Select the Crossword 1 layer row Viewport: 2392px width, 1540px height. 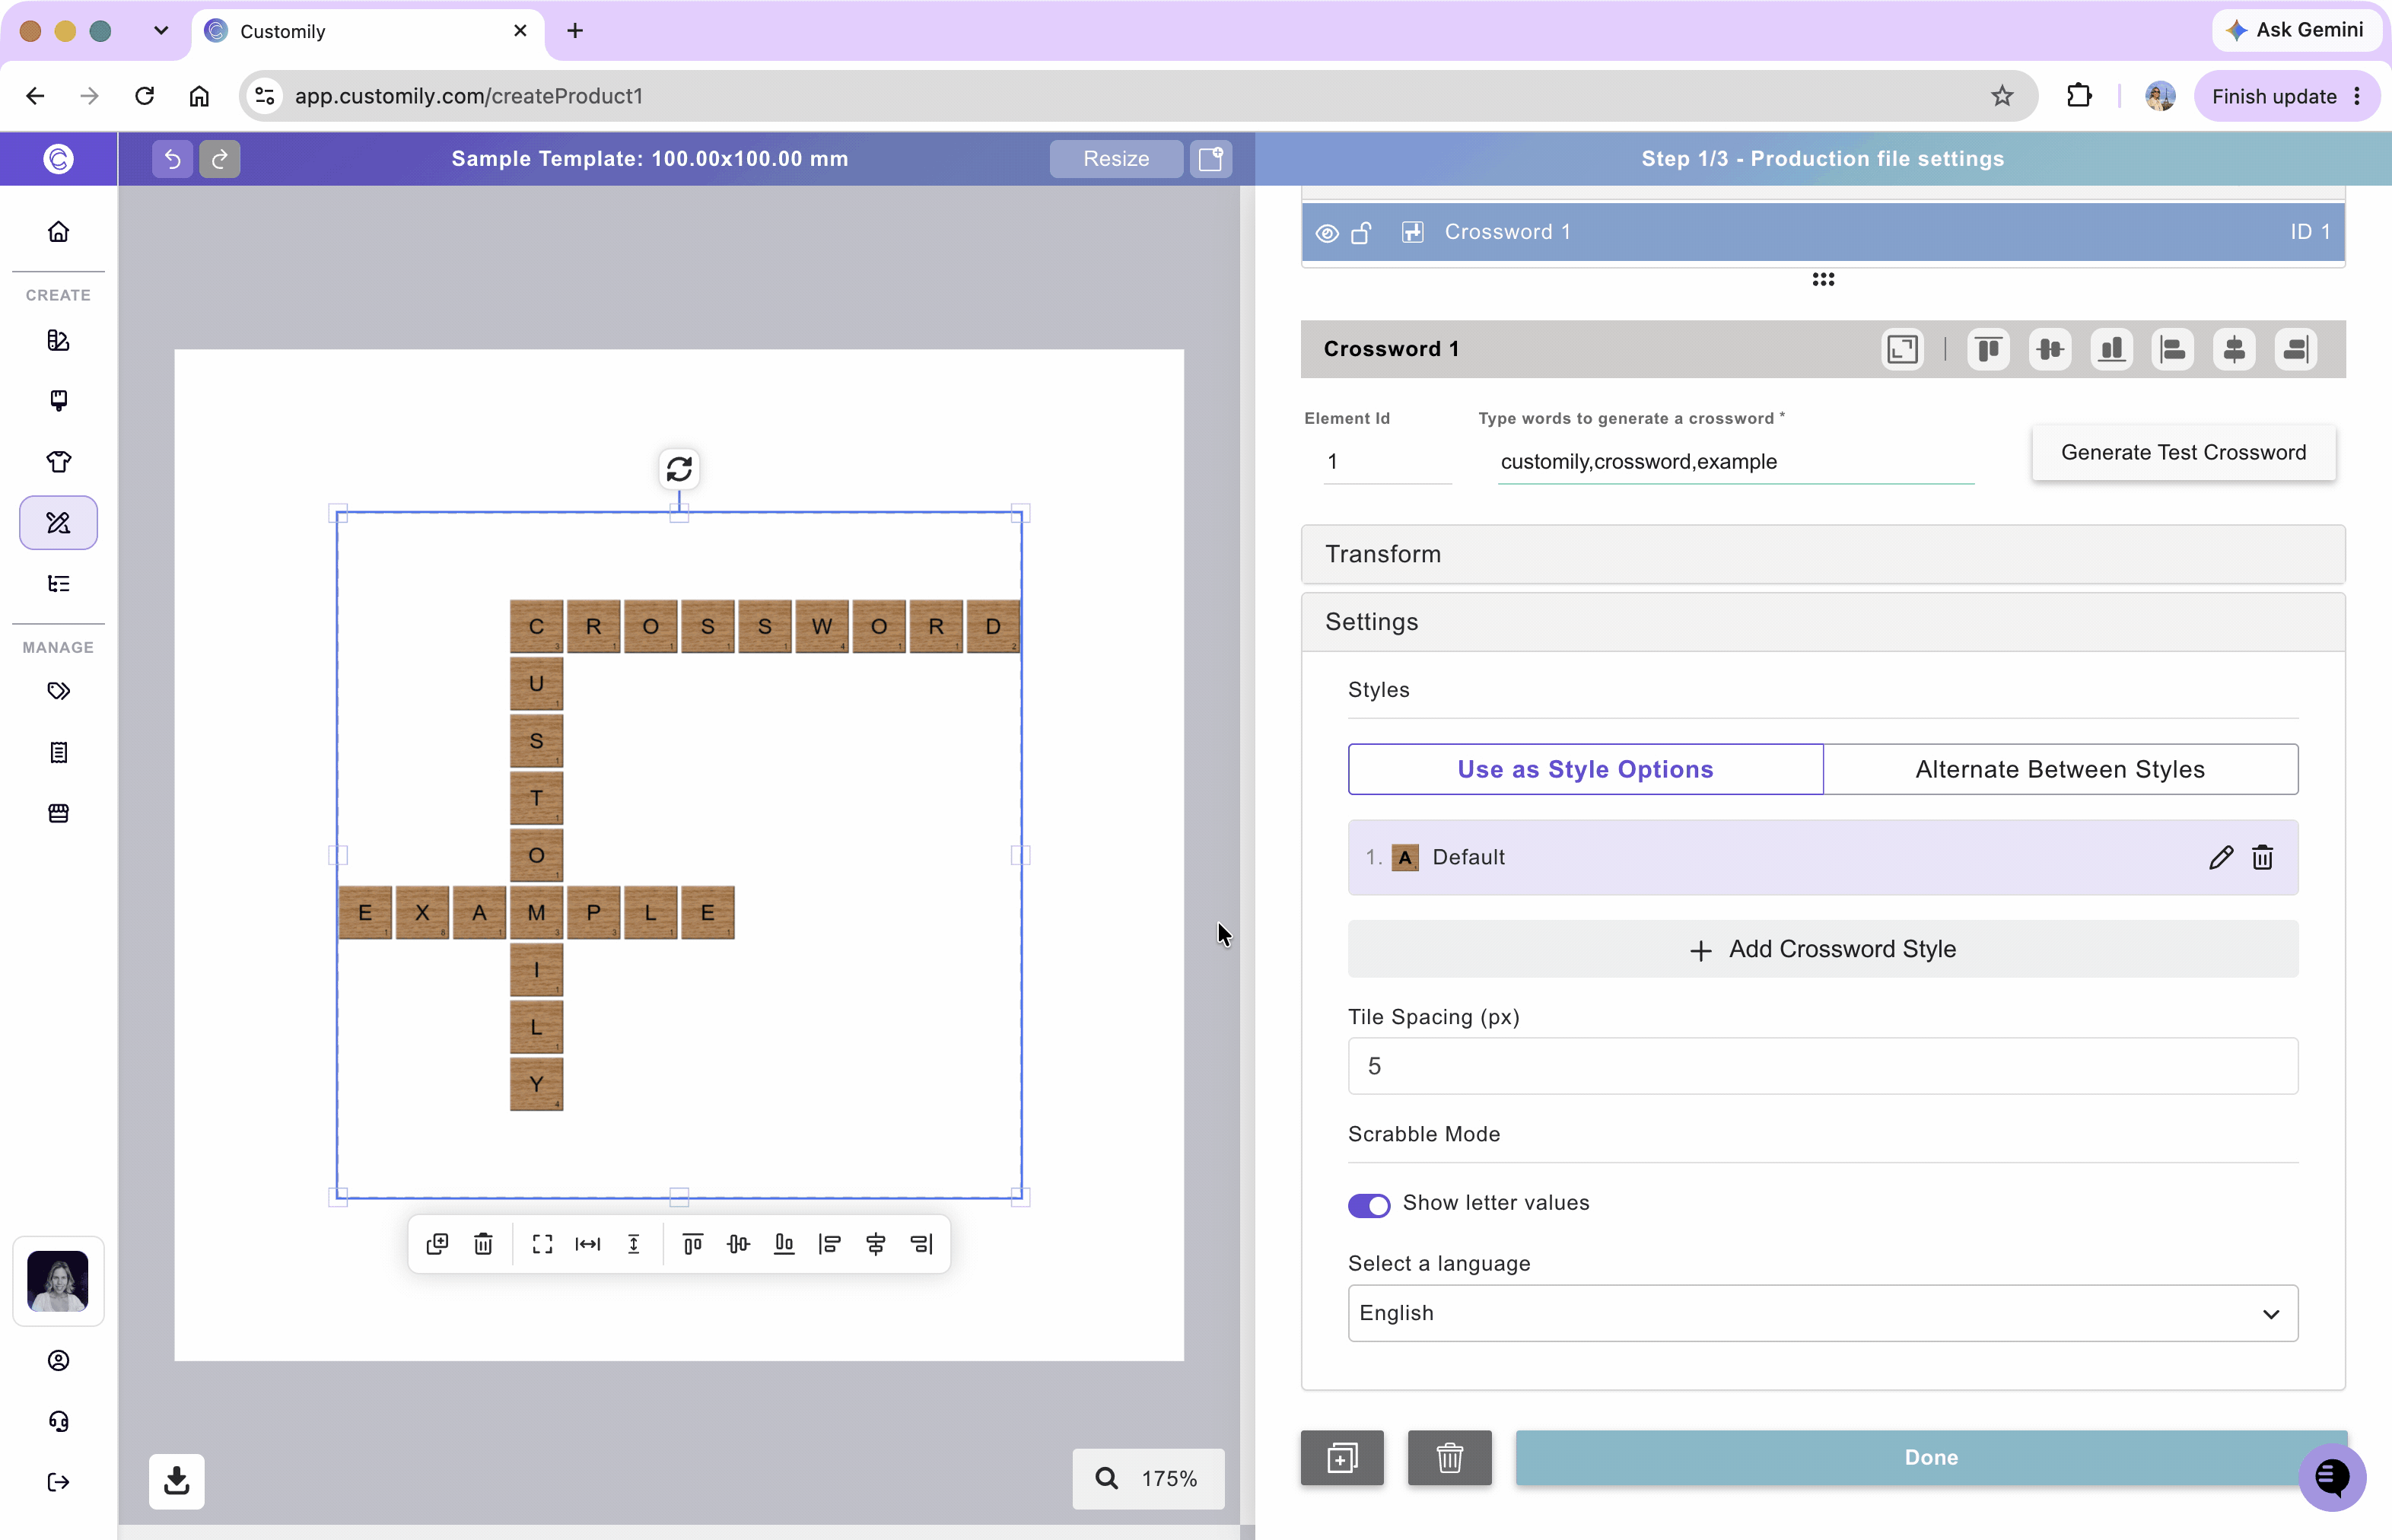pyautogui.click(x=1822, y=232)
